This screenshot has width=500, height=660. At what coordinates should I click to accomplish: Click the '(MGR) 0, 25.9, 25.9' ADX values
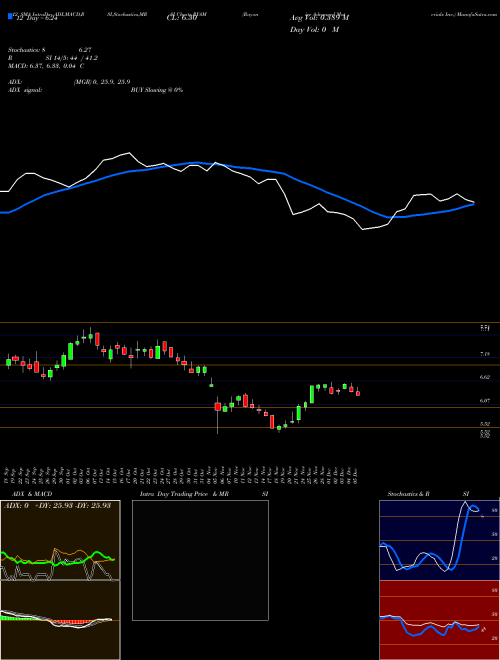(x=102, y=82)
